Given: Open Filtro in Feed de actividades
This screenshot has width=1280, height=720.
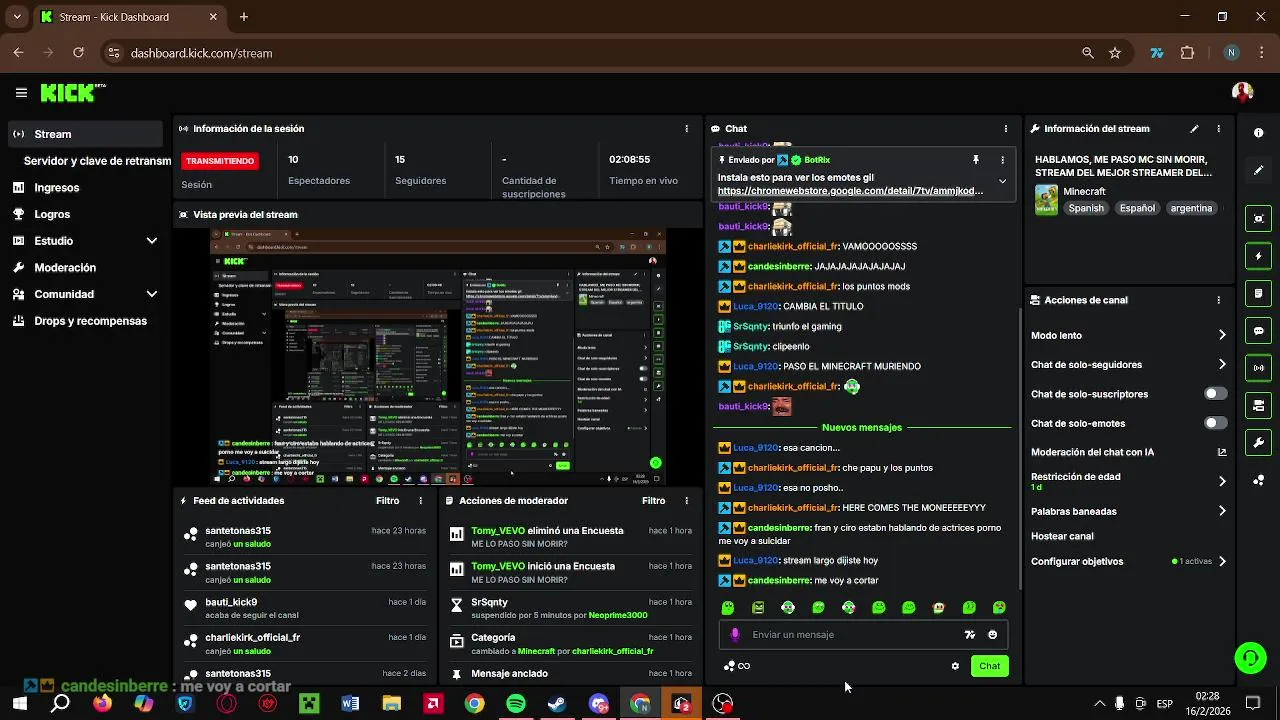Looking at the screenshot, I should pyautogui.click(x=387, y=501).
